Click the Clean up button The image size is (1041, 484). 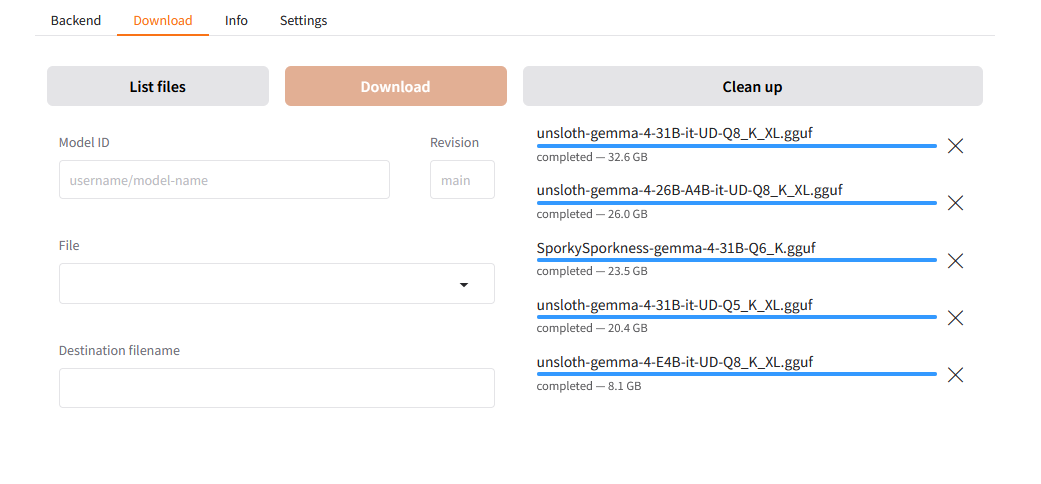(752, 86)
